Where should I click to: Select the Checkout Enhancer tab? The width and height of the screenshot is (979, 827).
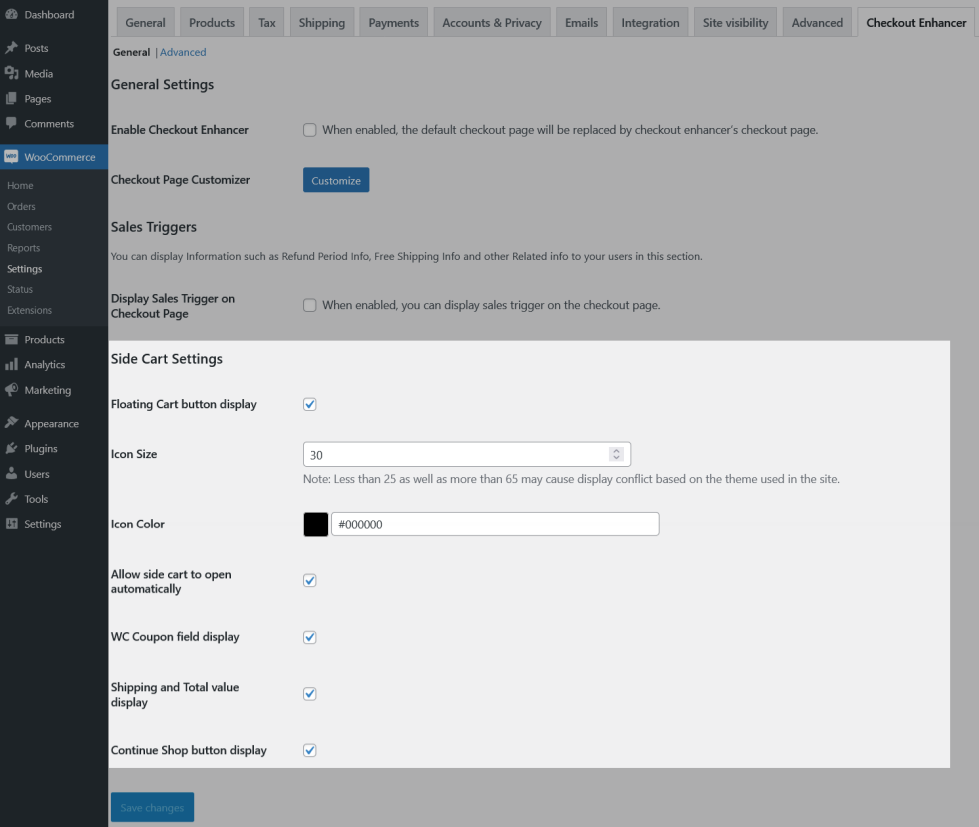tap(916, 22)
